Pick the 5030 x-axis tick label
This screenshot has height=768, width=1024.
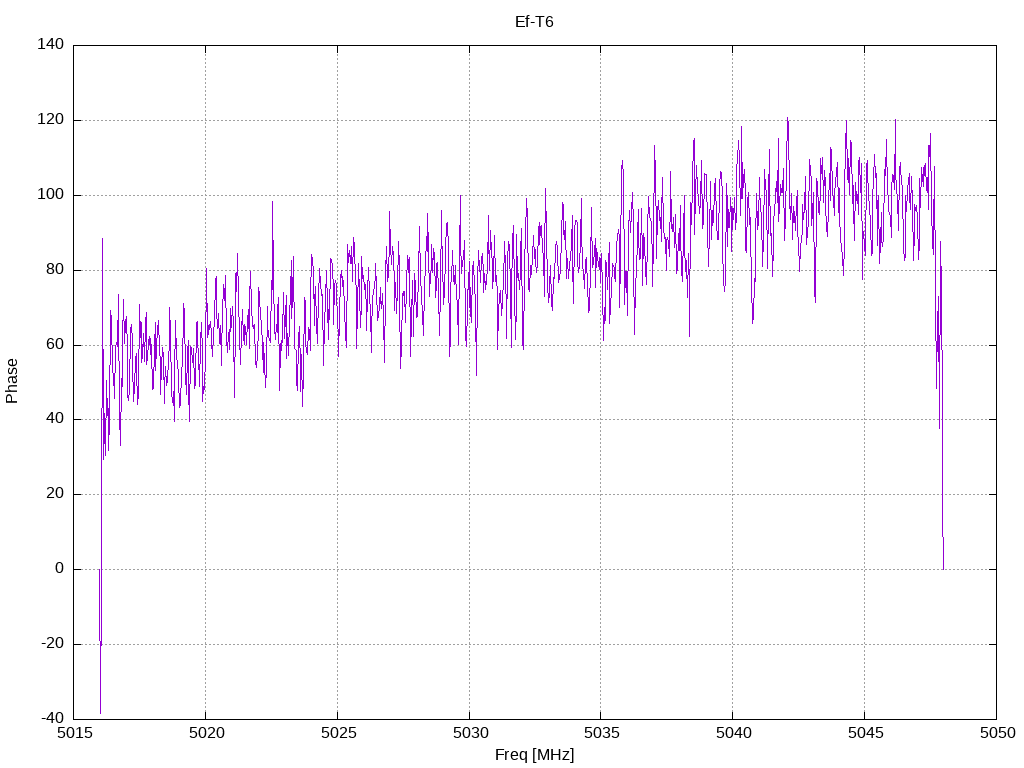(x=469, y=733)
